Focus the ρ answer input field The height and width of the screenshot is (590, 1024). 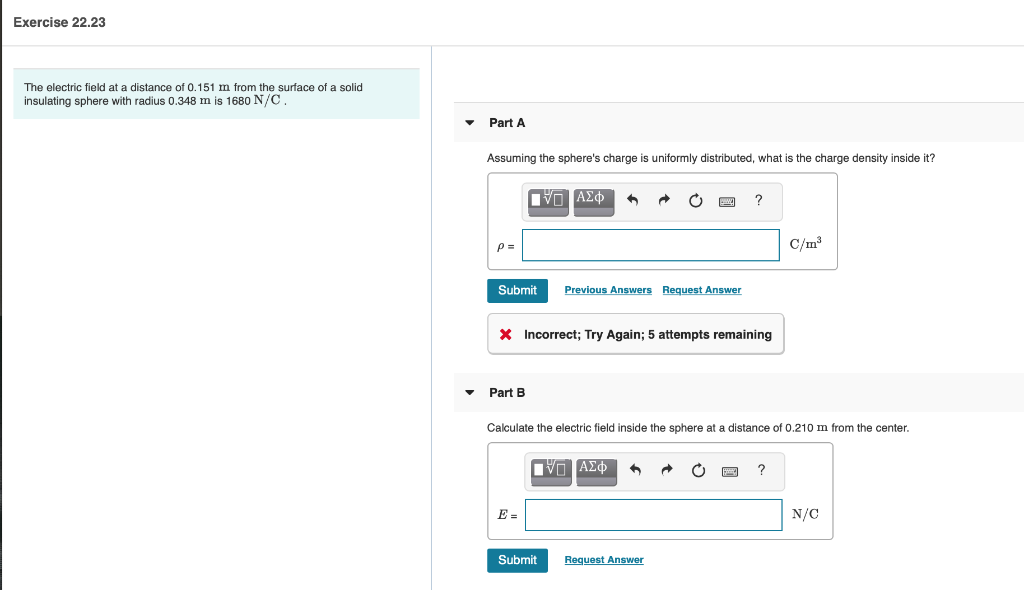[x=651, y=245]
